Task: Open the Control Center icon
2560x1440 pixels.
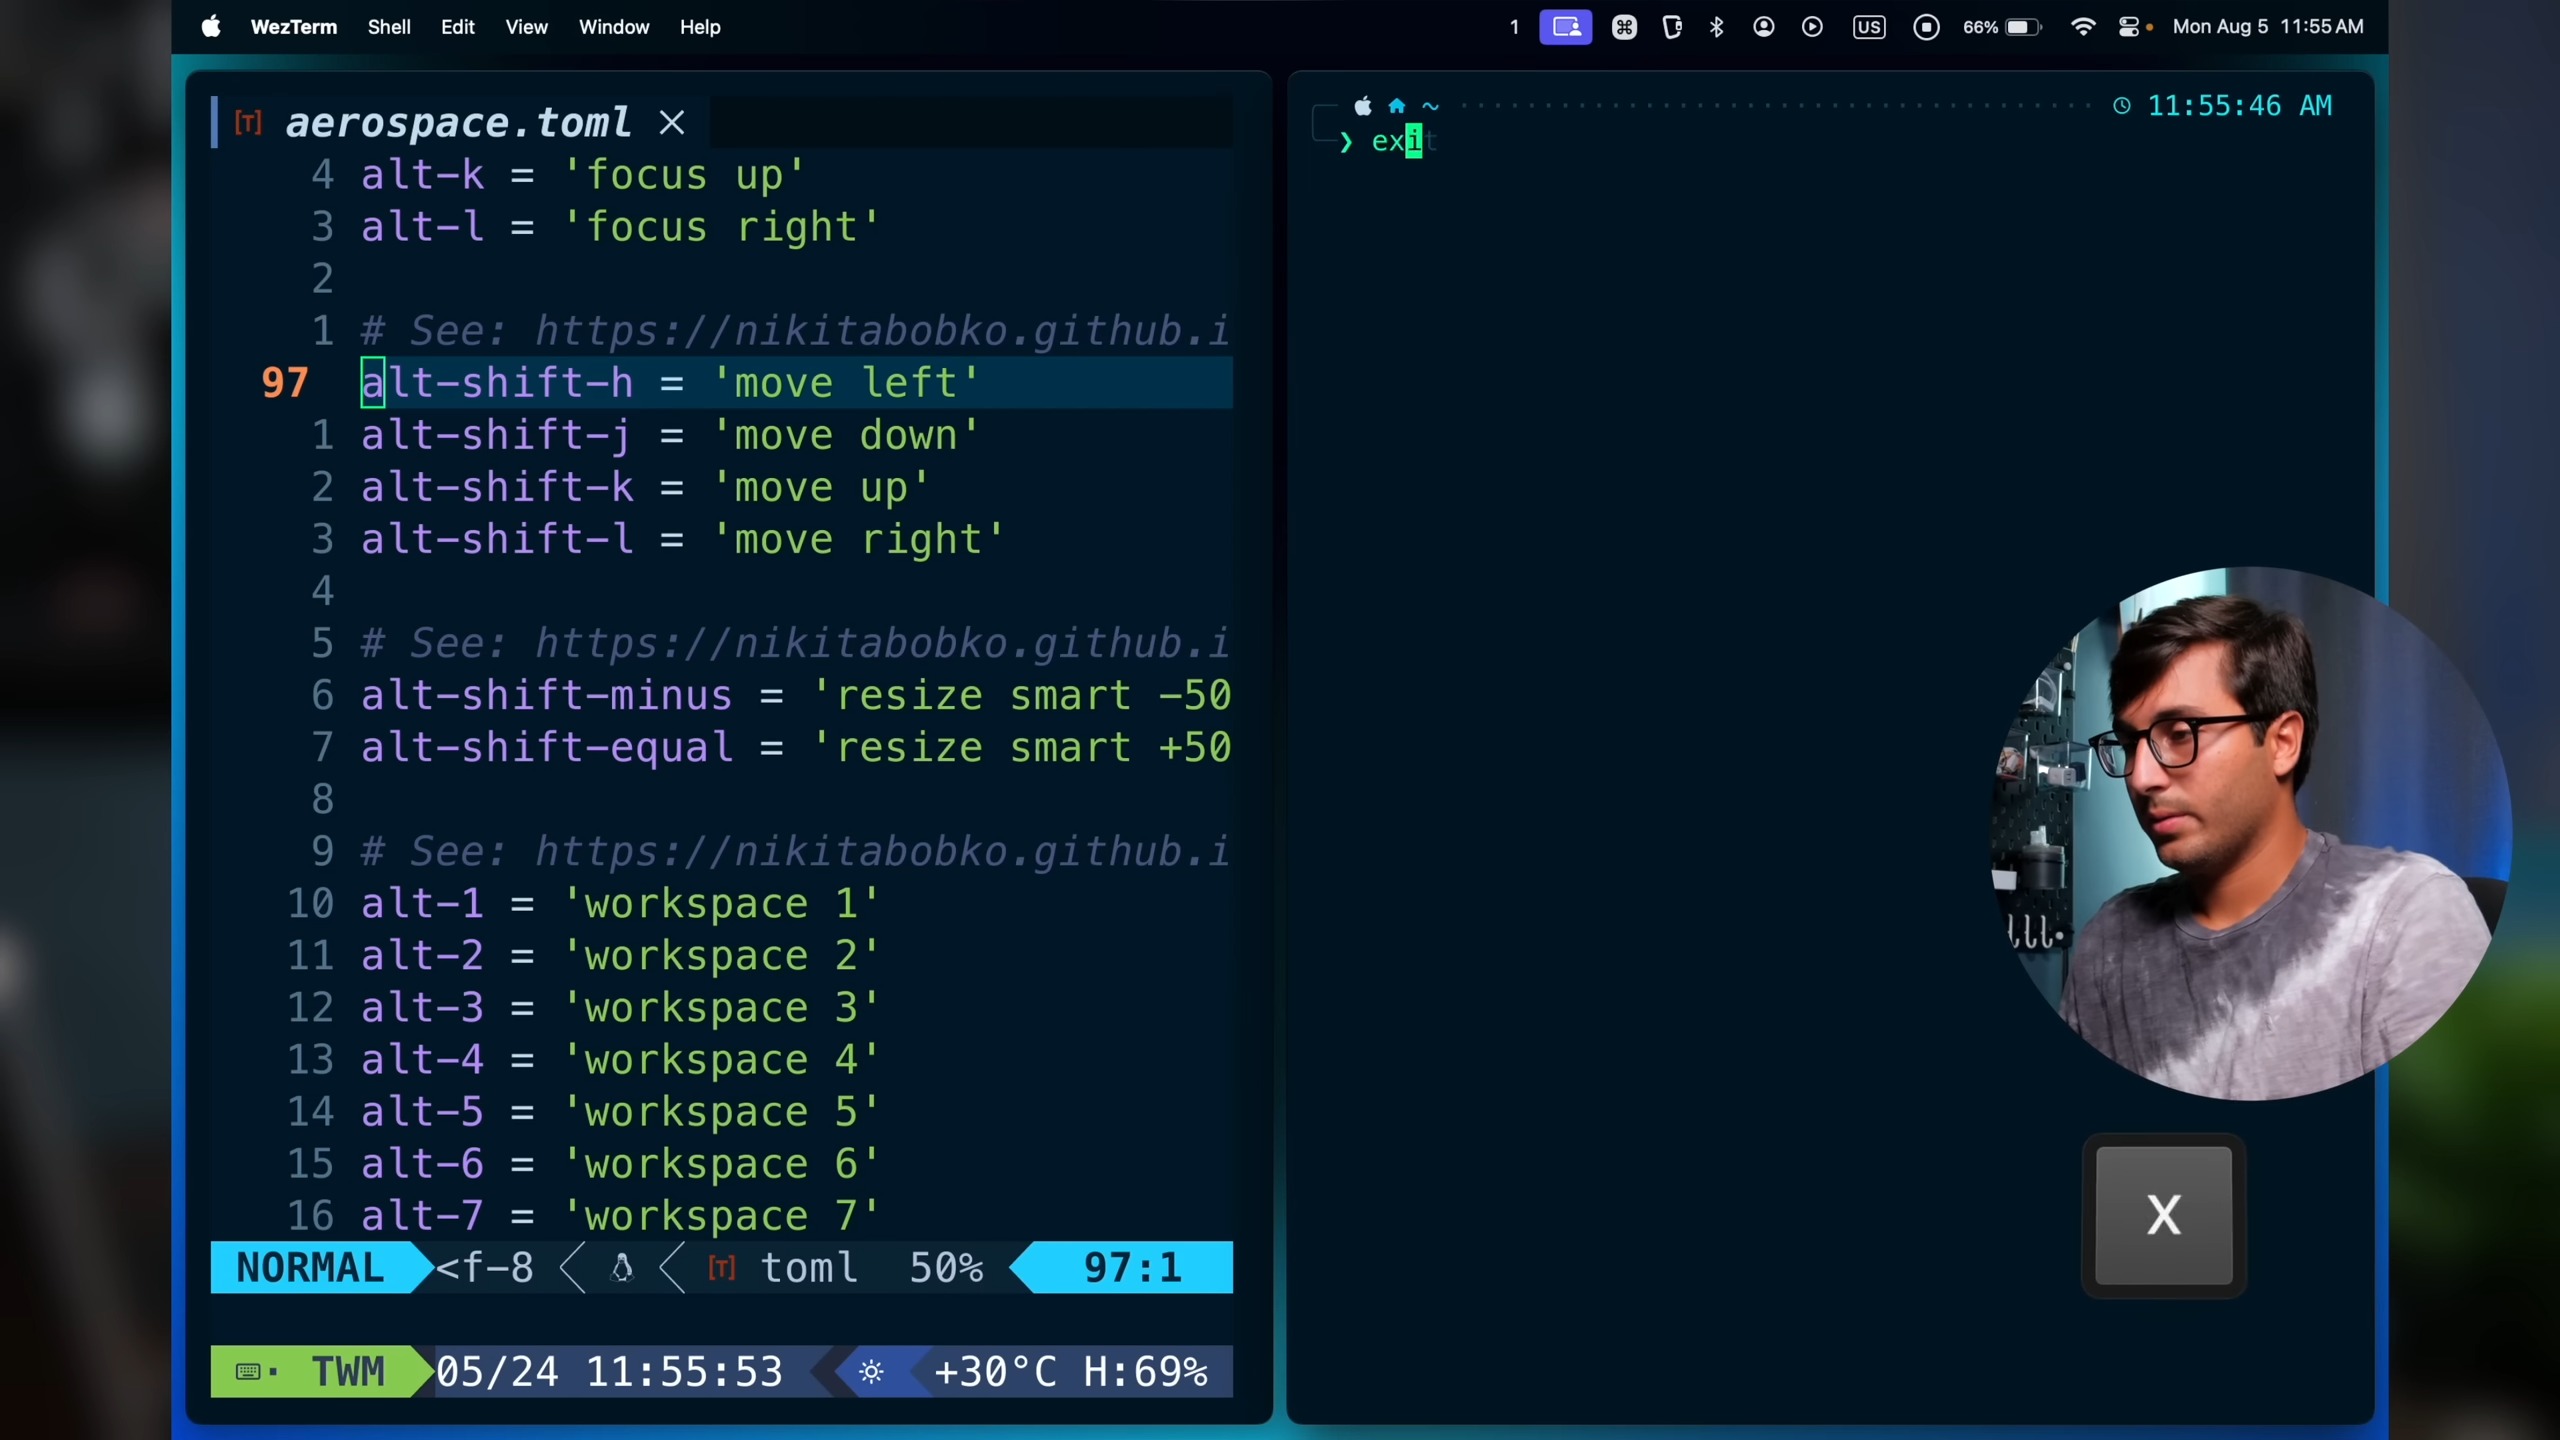Action: pyautogui.click(x=2128, y=27)
